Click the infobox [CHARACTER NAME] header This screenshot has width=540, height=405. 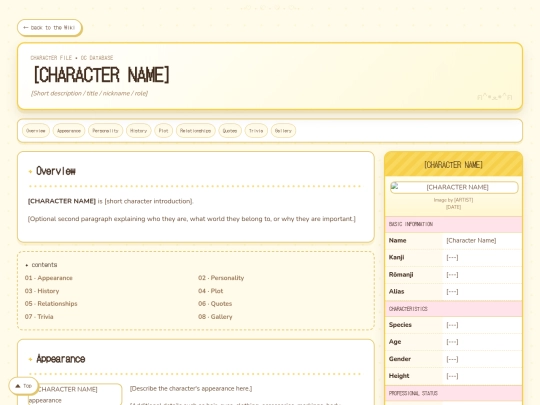click(453, 165)
